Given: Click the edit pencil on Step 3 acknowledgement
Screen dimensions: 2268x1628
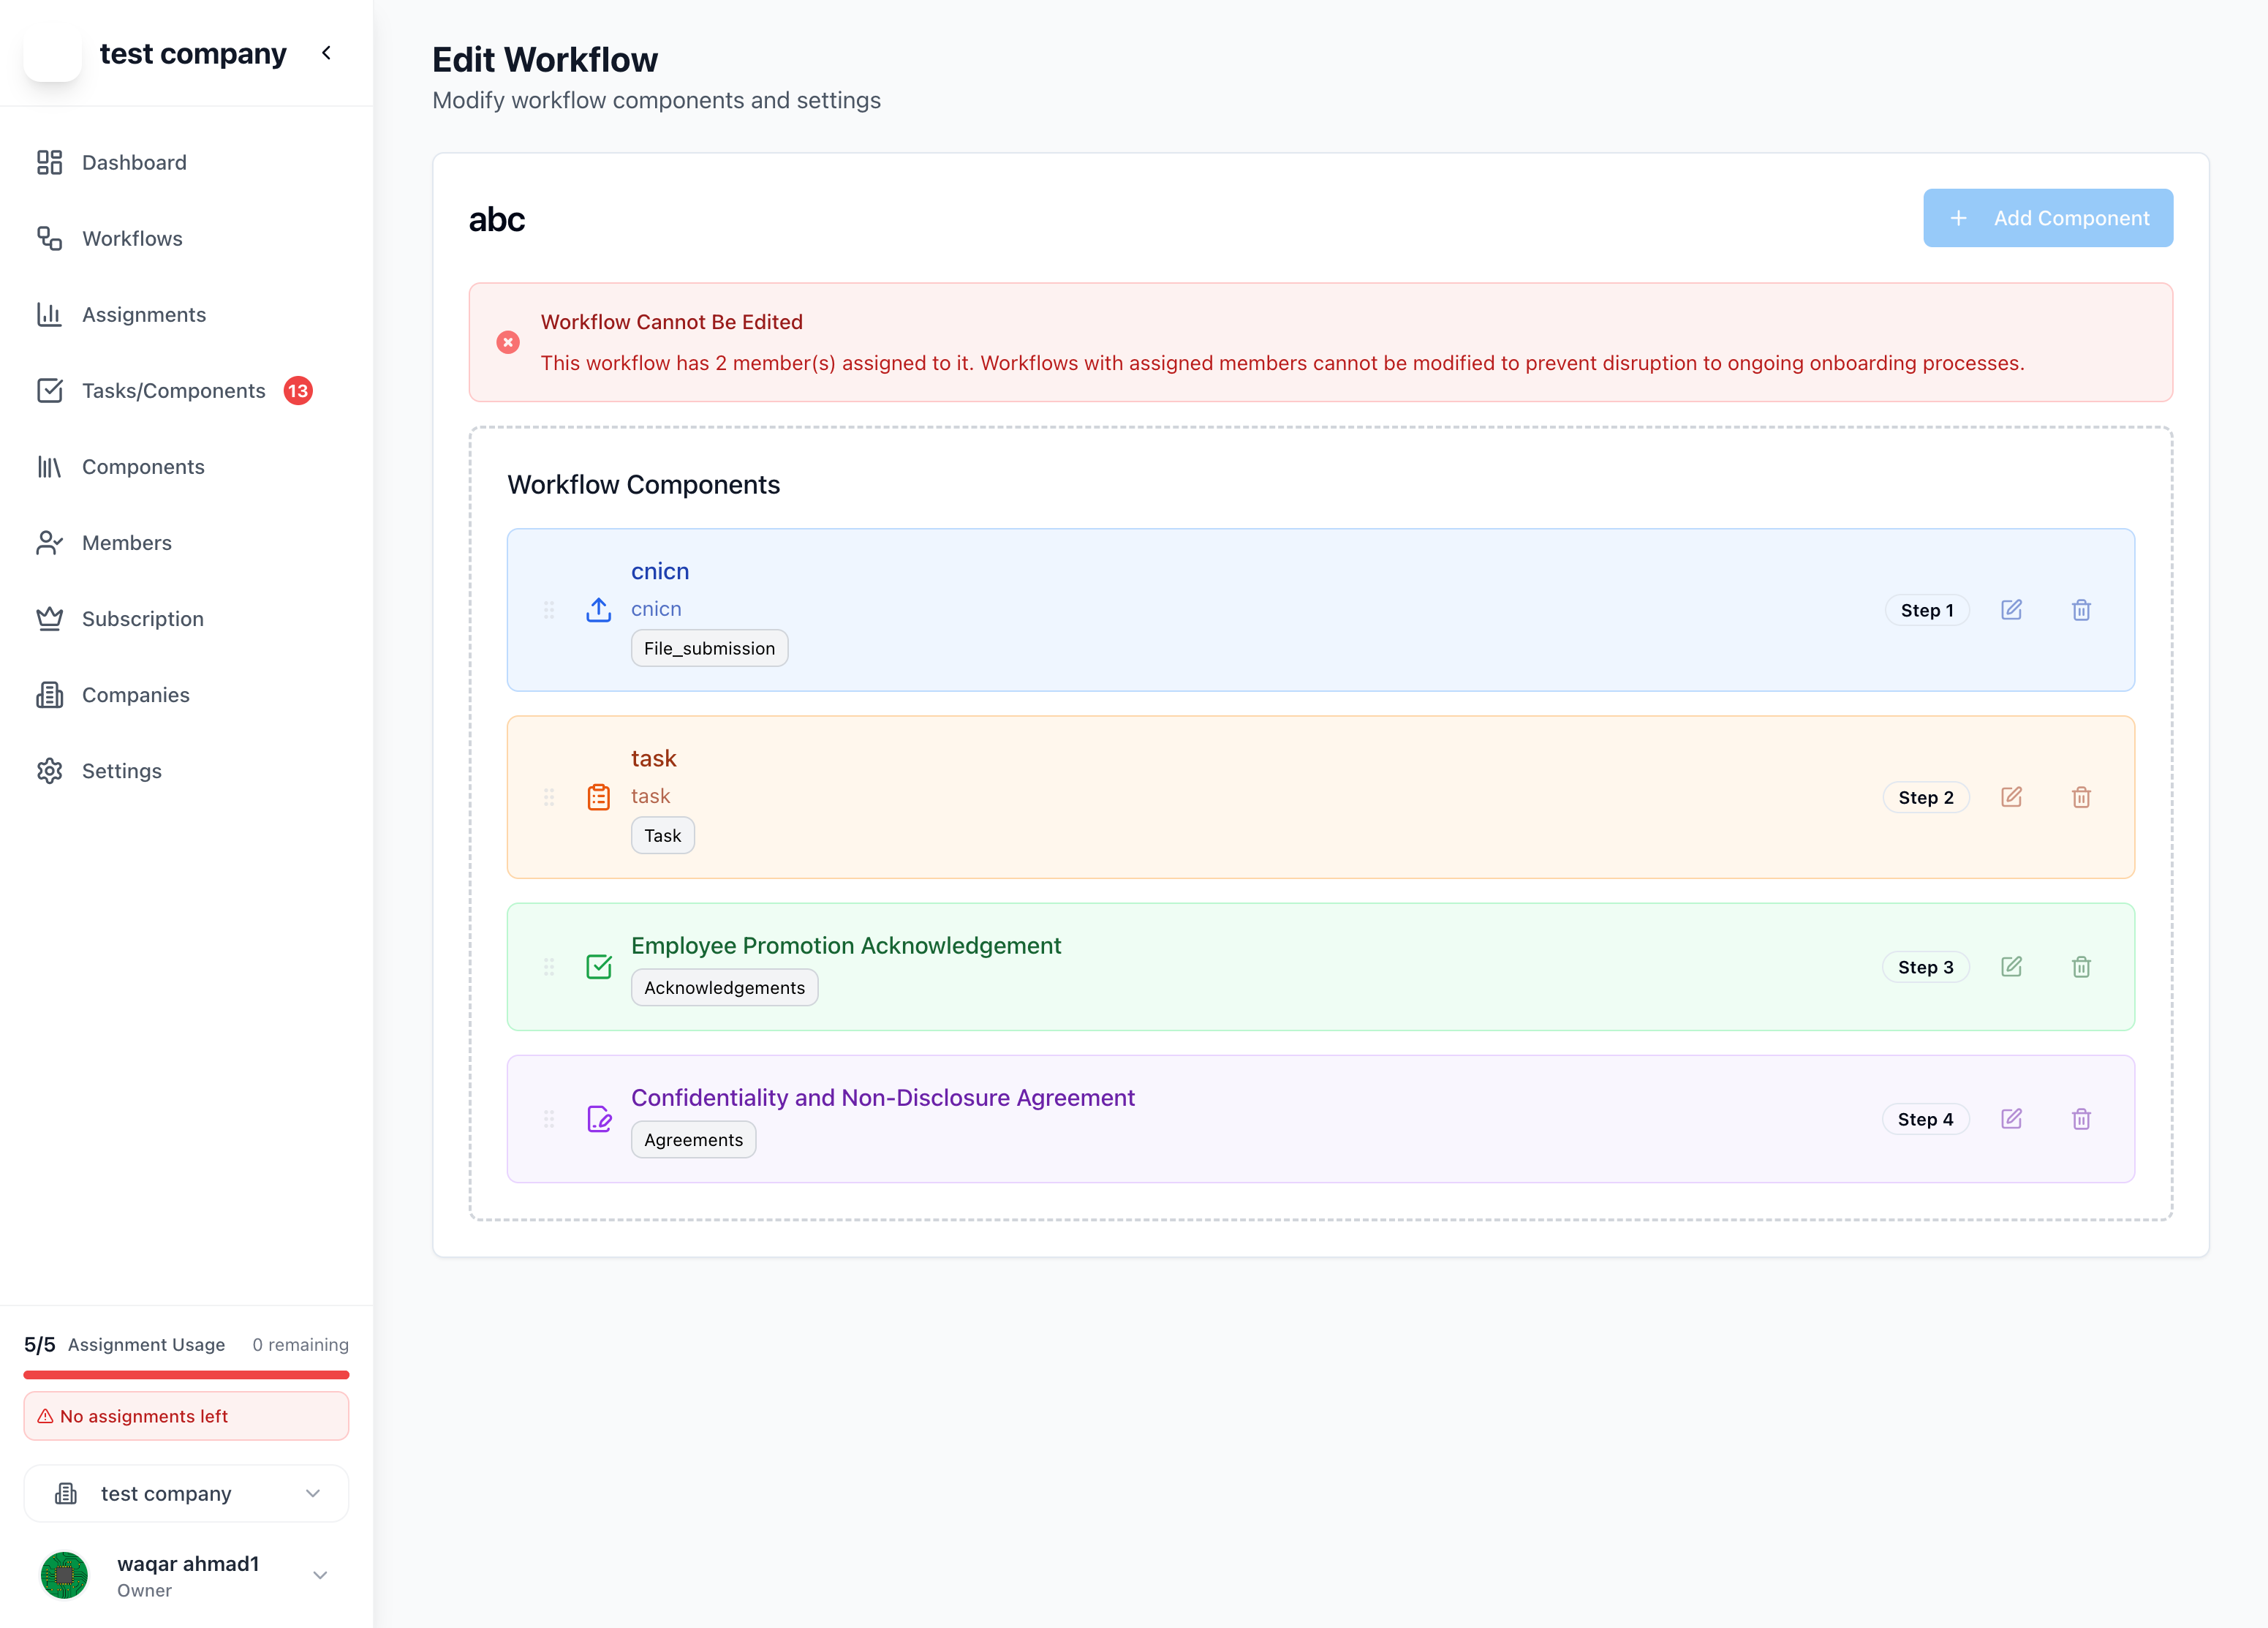Looking at the screenshot, I should (x=2013, y=967).
